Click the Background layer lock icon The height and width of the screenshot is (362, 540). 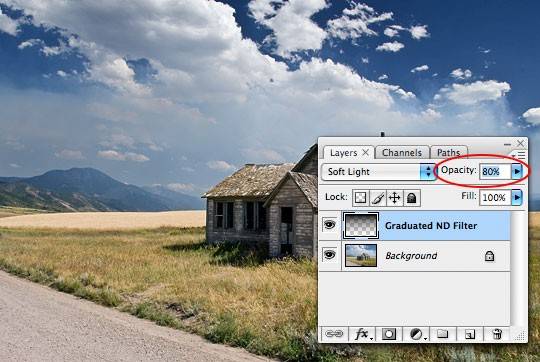489,256
